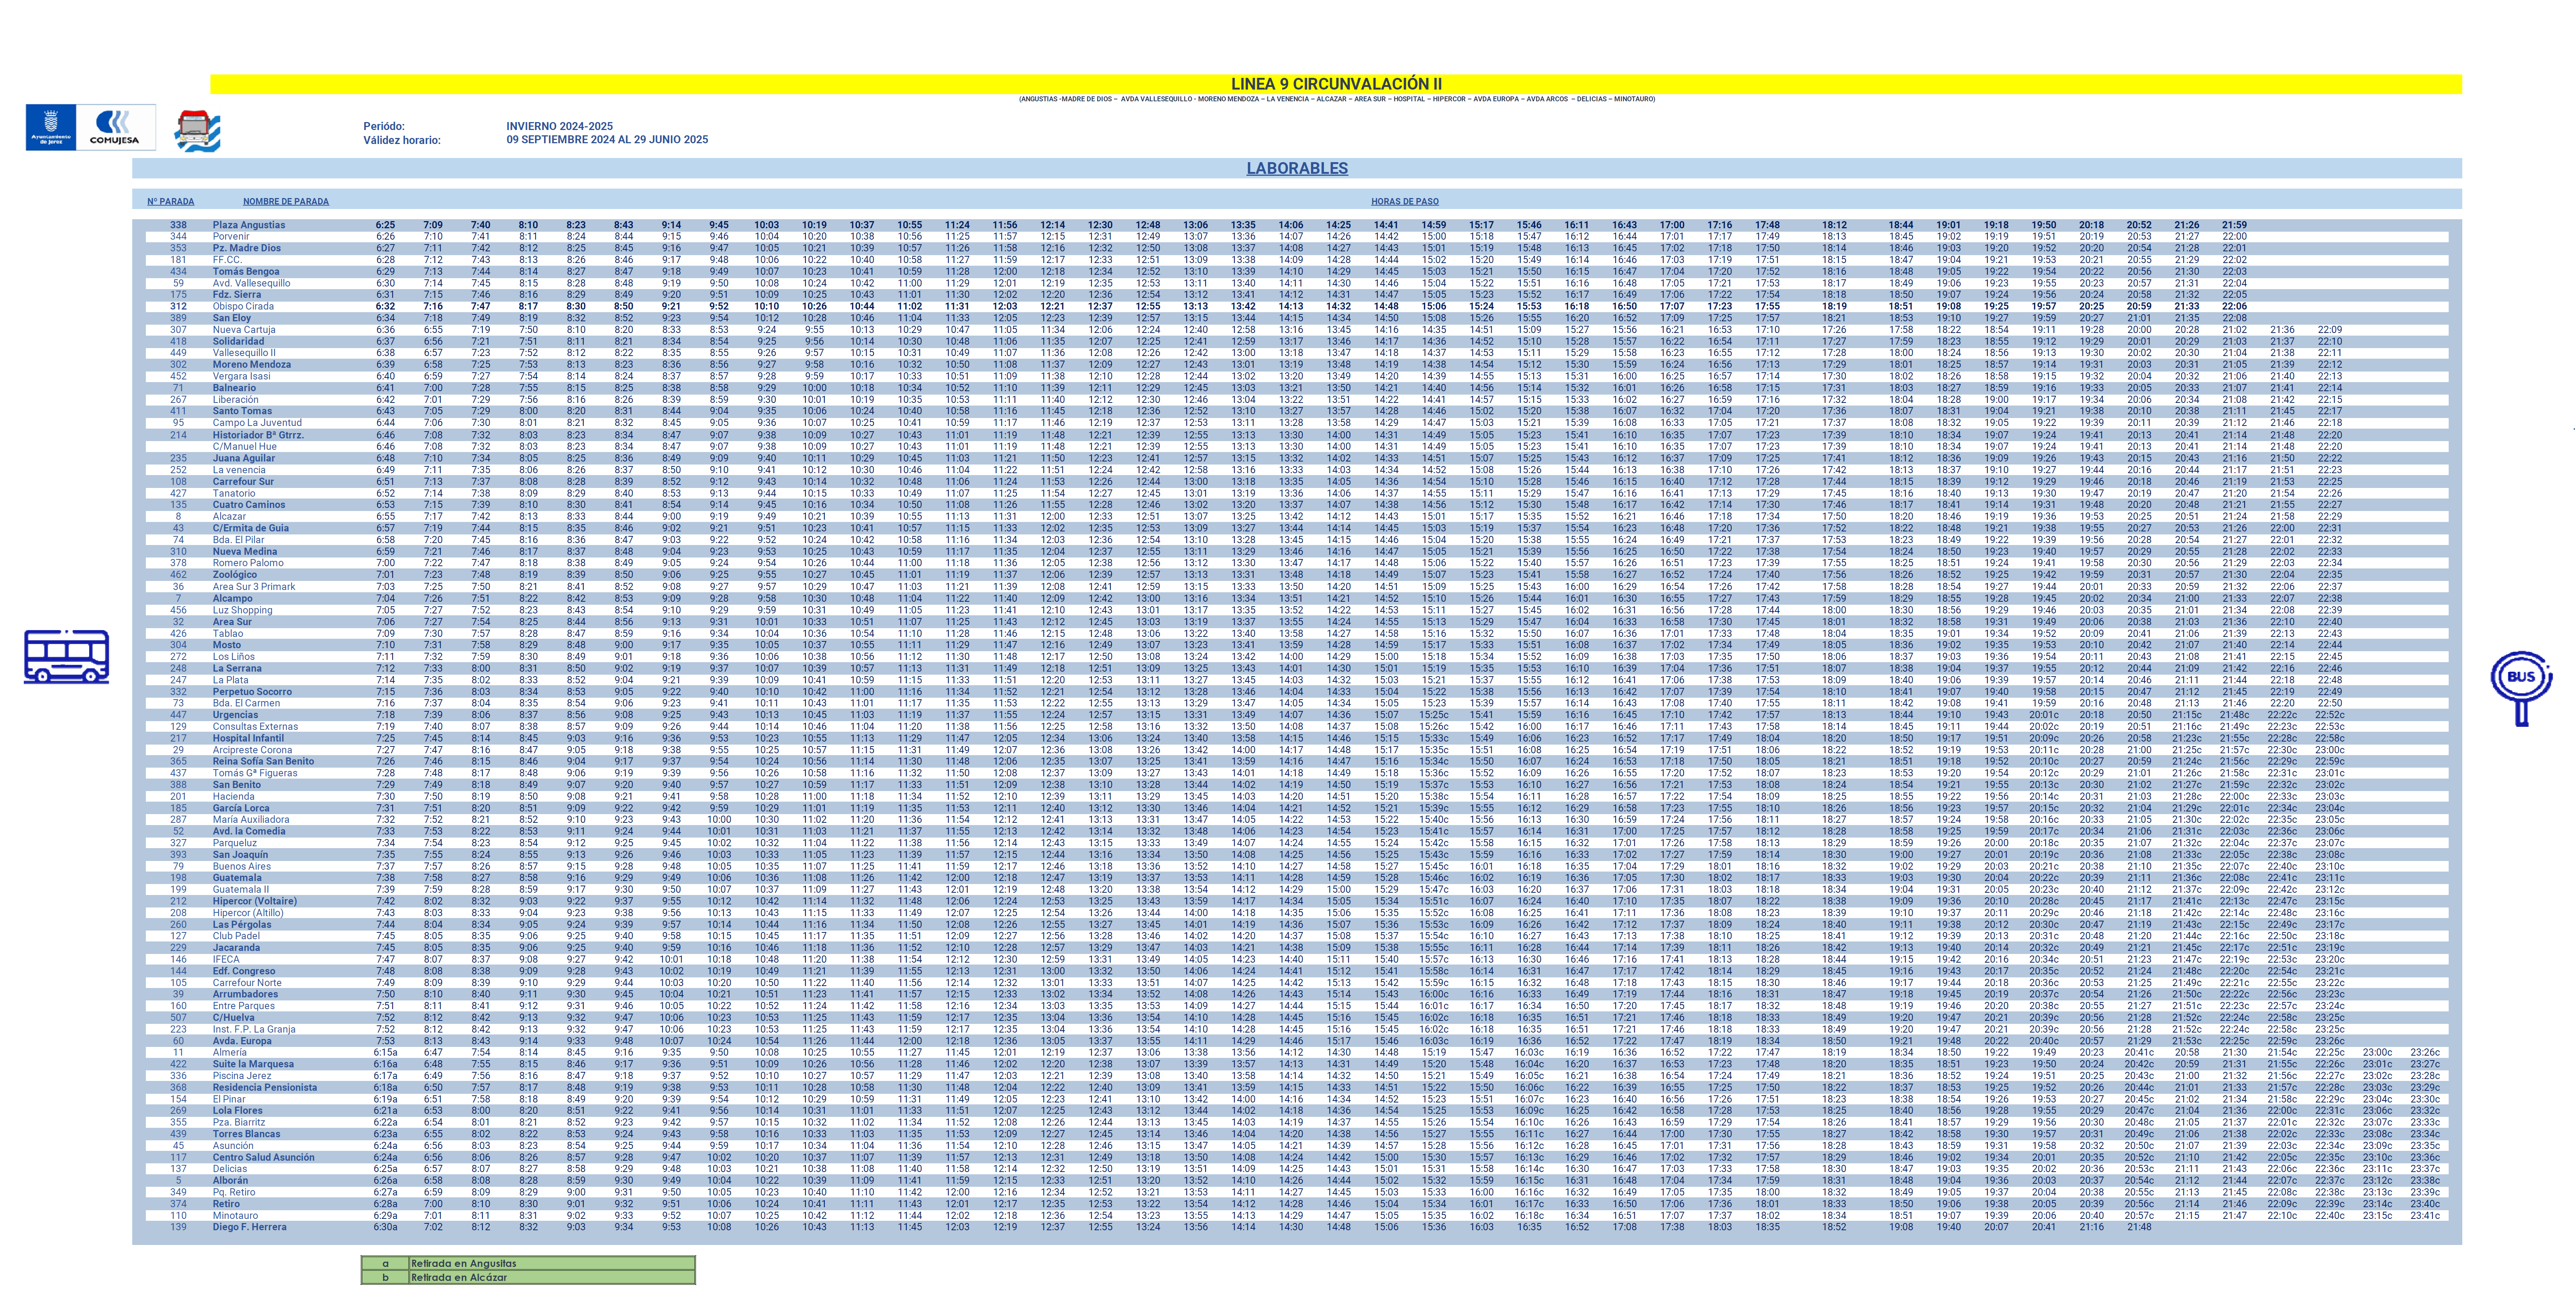Select the Historiador Bª Gtrrz. stop
The height and width of the screenshot is (1313, 2576).
[x=258, y=435]
